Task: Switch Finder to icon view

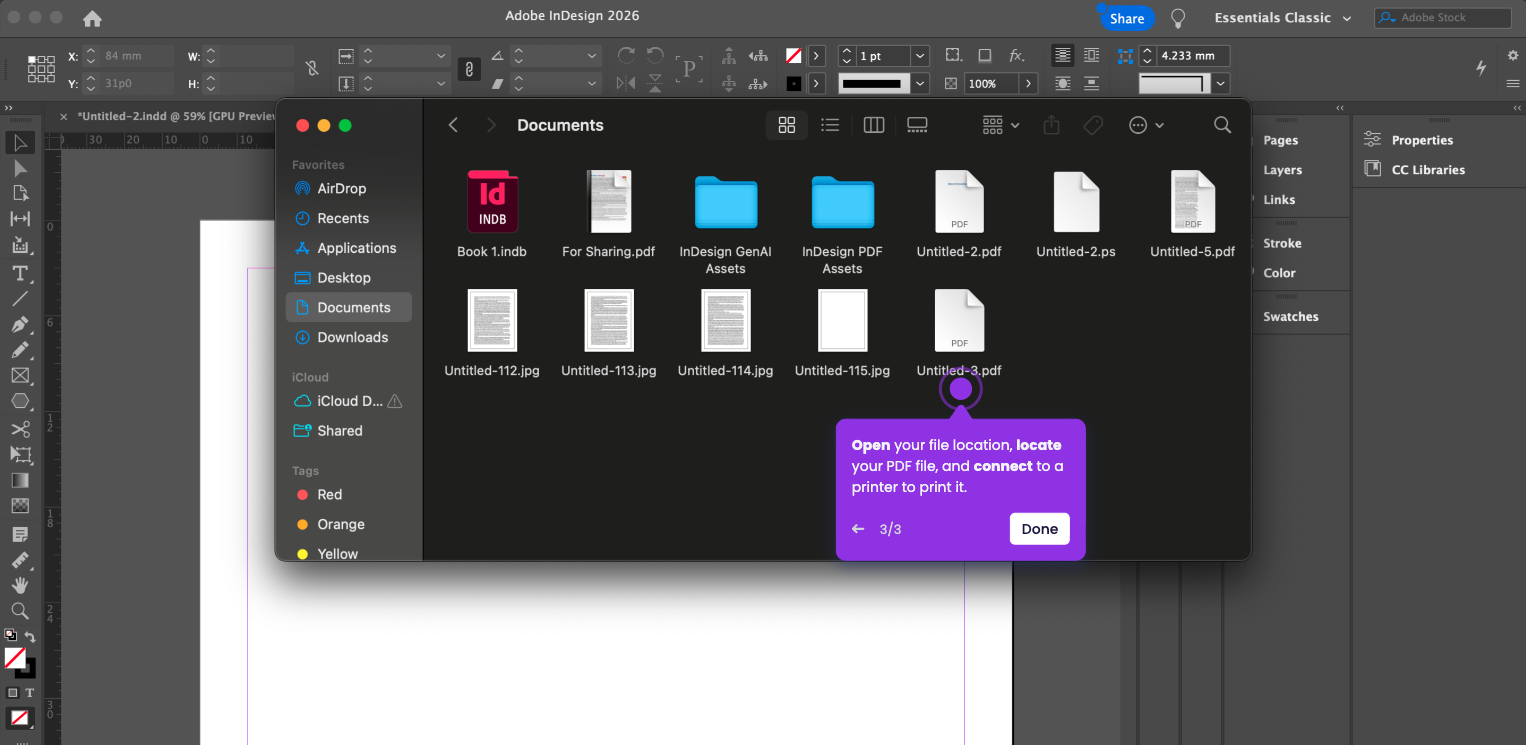Action: click(x=787, y=125)
